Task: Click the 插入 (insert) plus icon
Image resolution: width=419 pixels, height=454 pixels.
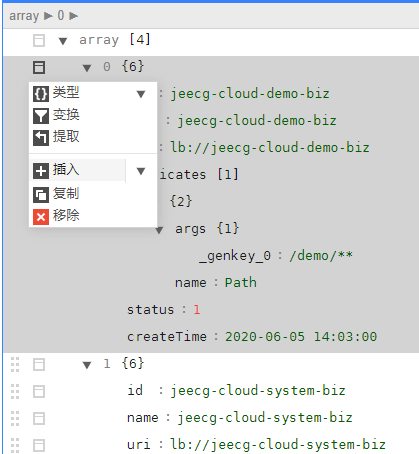Action: click(41, 171)
